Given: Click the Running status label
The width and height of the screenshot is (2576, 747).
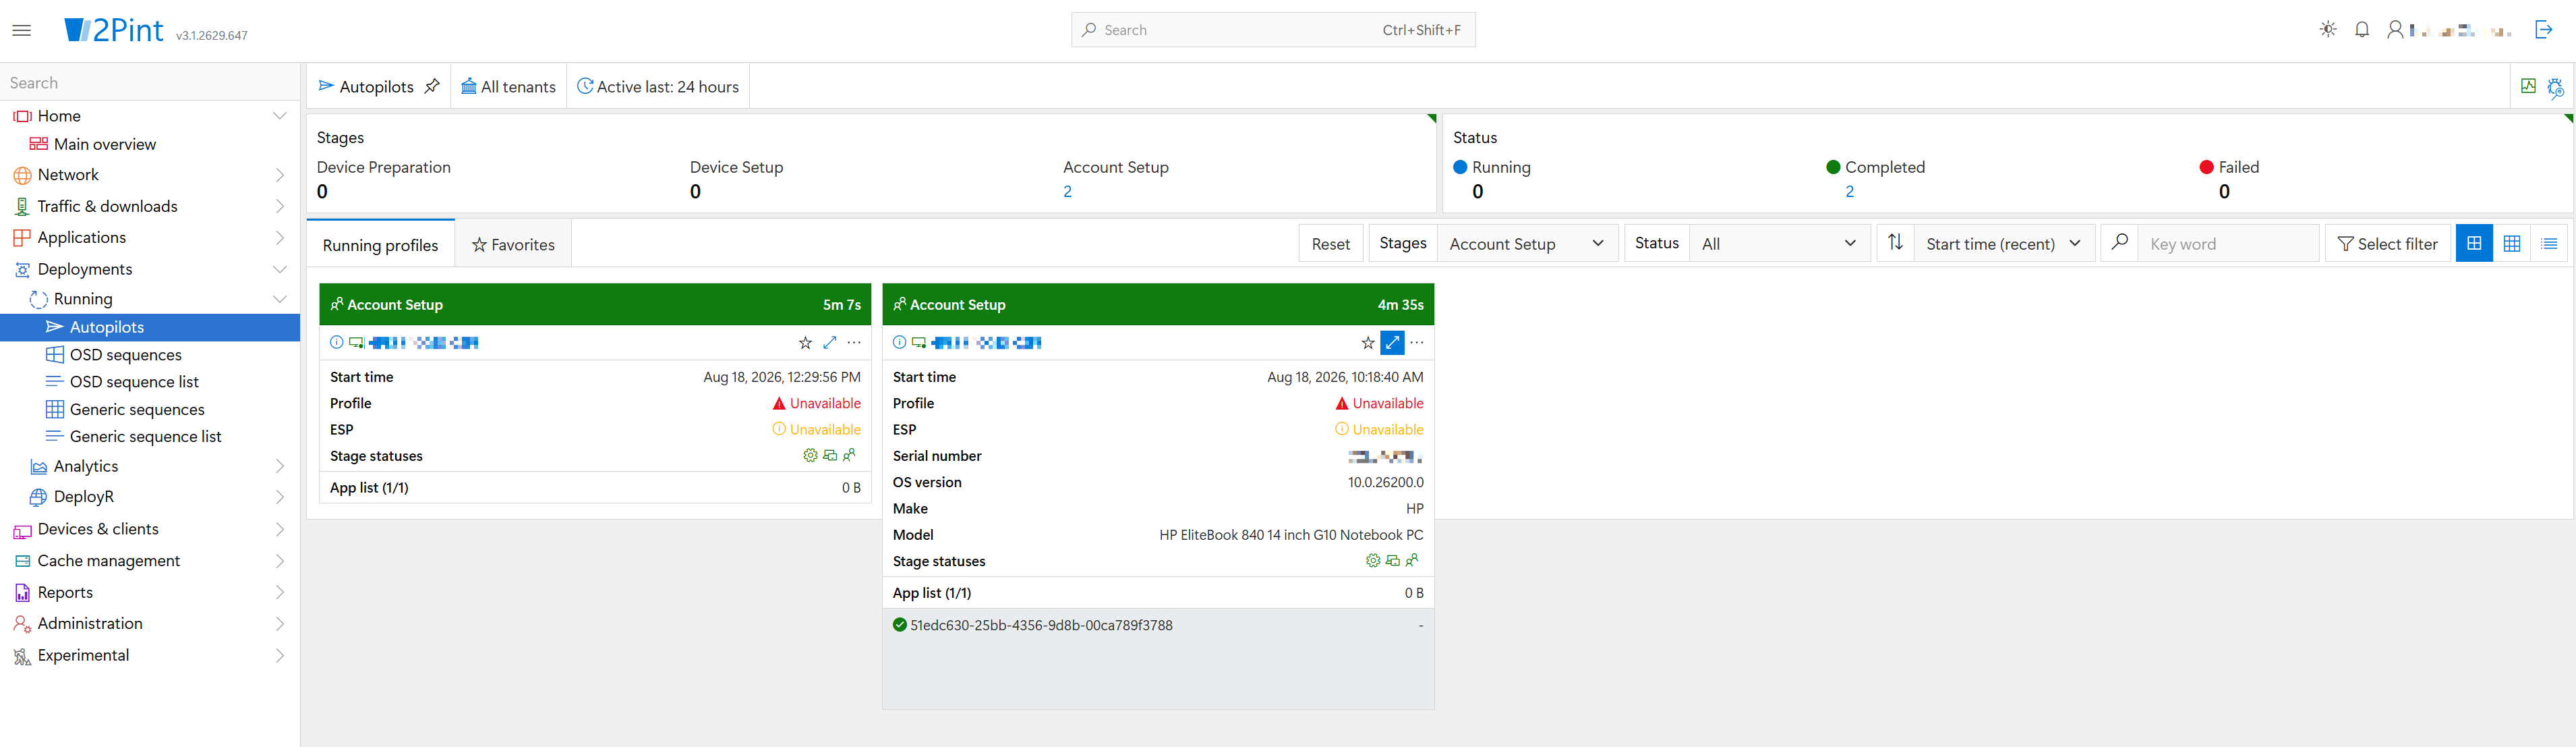Looking at the screenshot, I should click(1501, 167).
